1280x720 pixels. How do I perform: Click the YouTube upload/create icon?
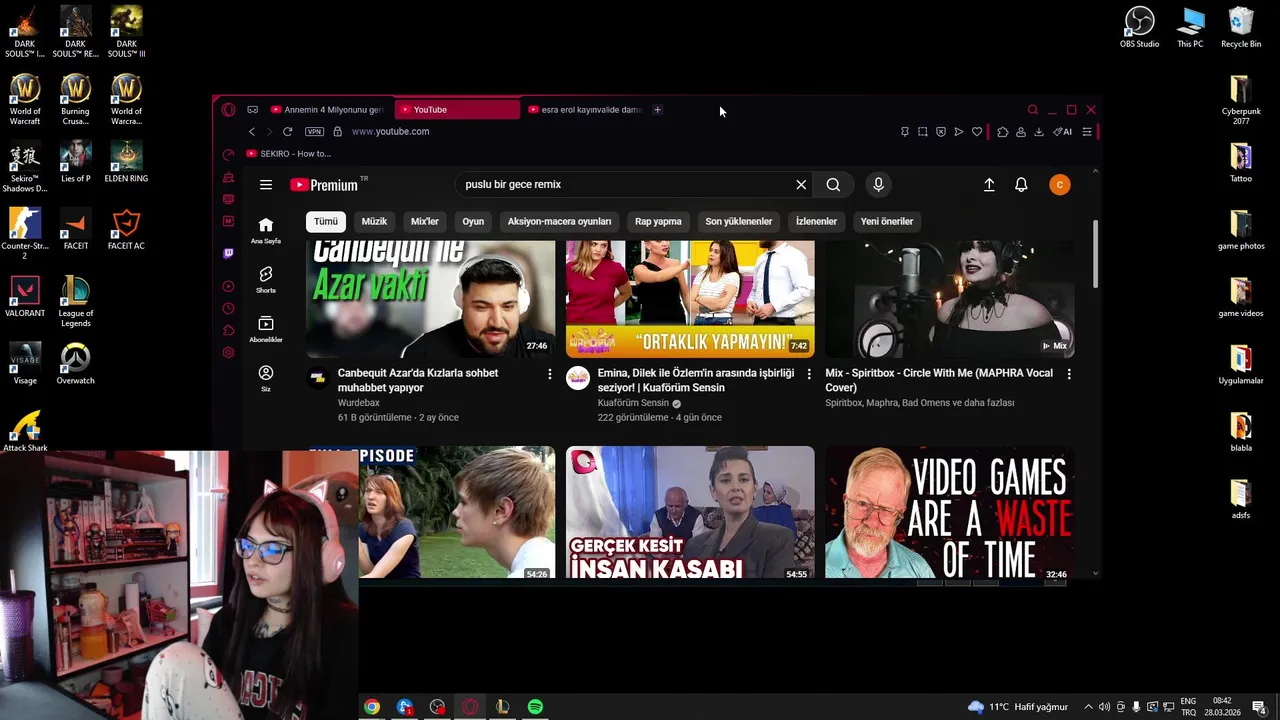989,185
